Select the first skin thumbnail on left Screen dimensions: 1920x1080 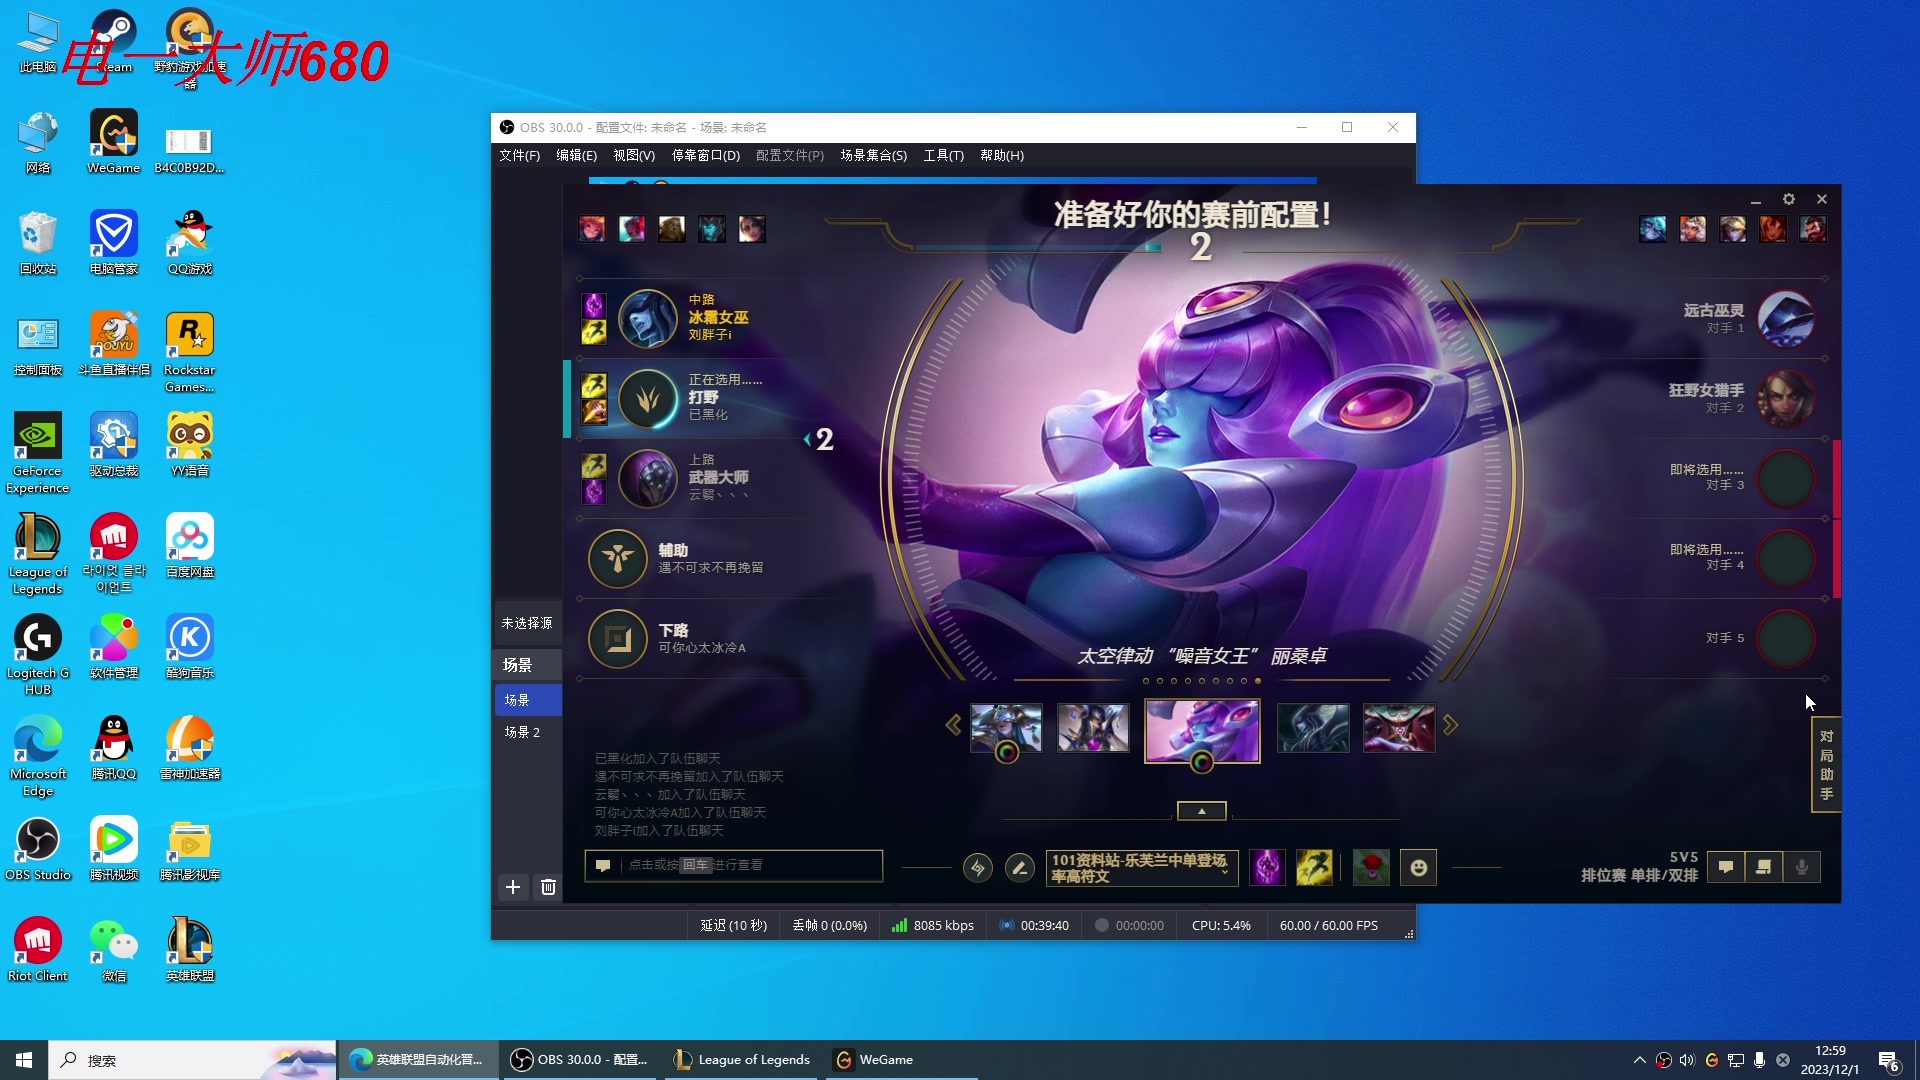pos(1005,727)
